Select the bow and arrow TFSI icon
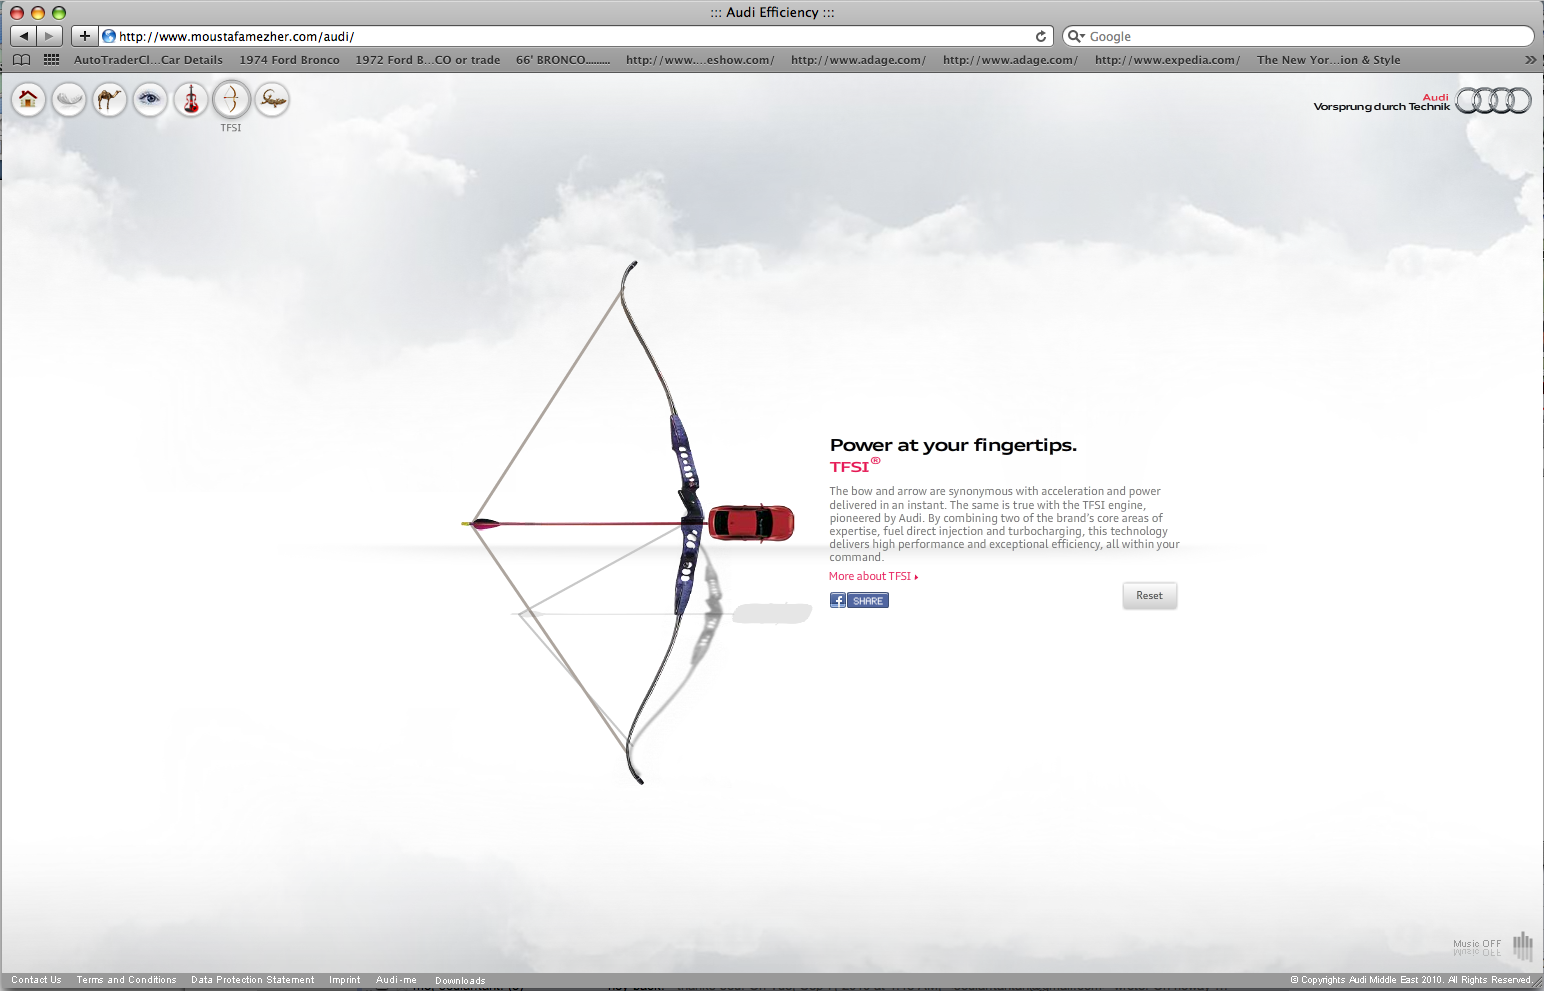Screen dimensions: 1544x991 point(231,99)
